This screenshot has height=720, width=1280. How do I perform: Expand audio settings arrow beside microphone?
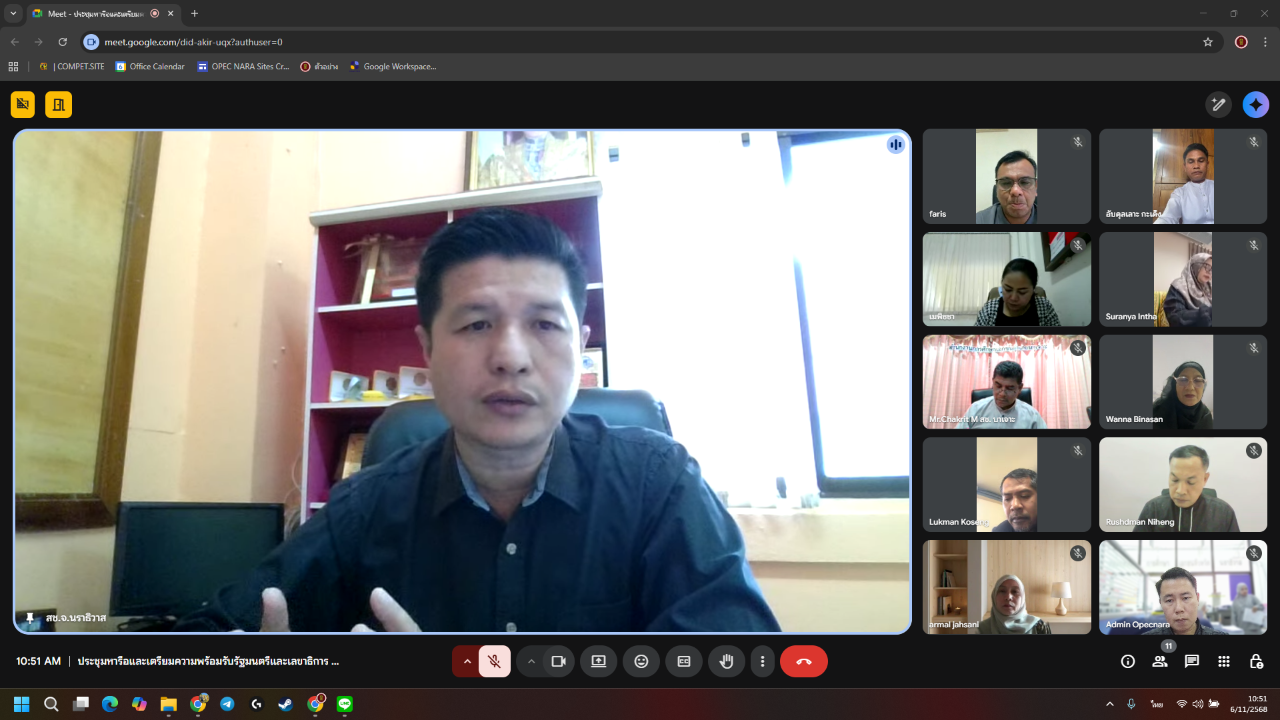[466, 661]
